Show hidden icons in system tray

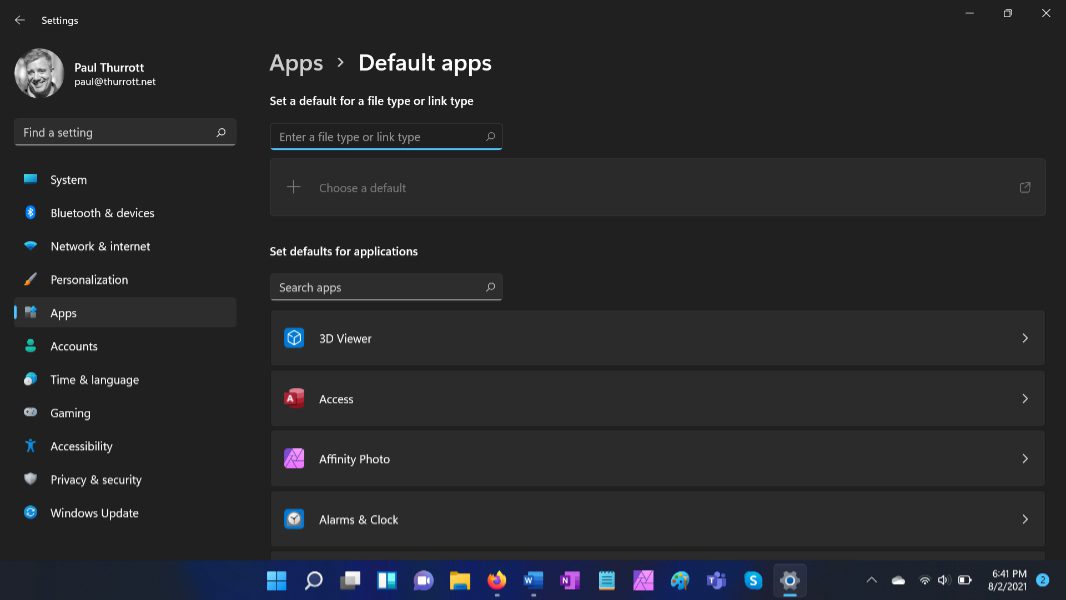pos(871,580)
